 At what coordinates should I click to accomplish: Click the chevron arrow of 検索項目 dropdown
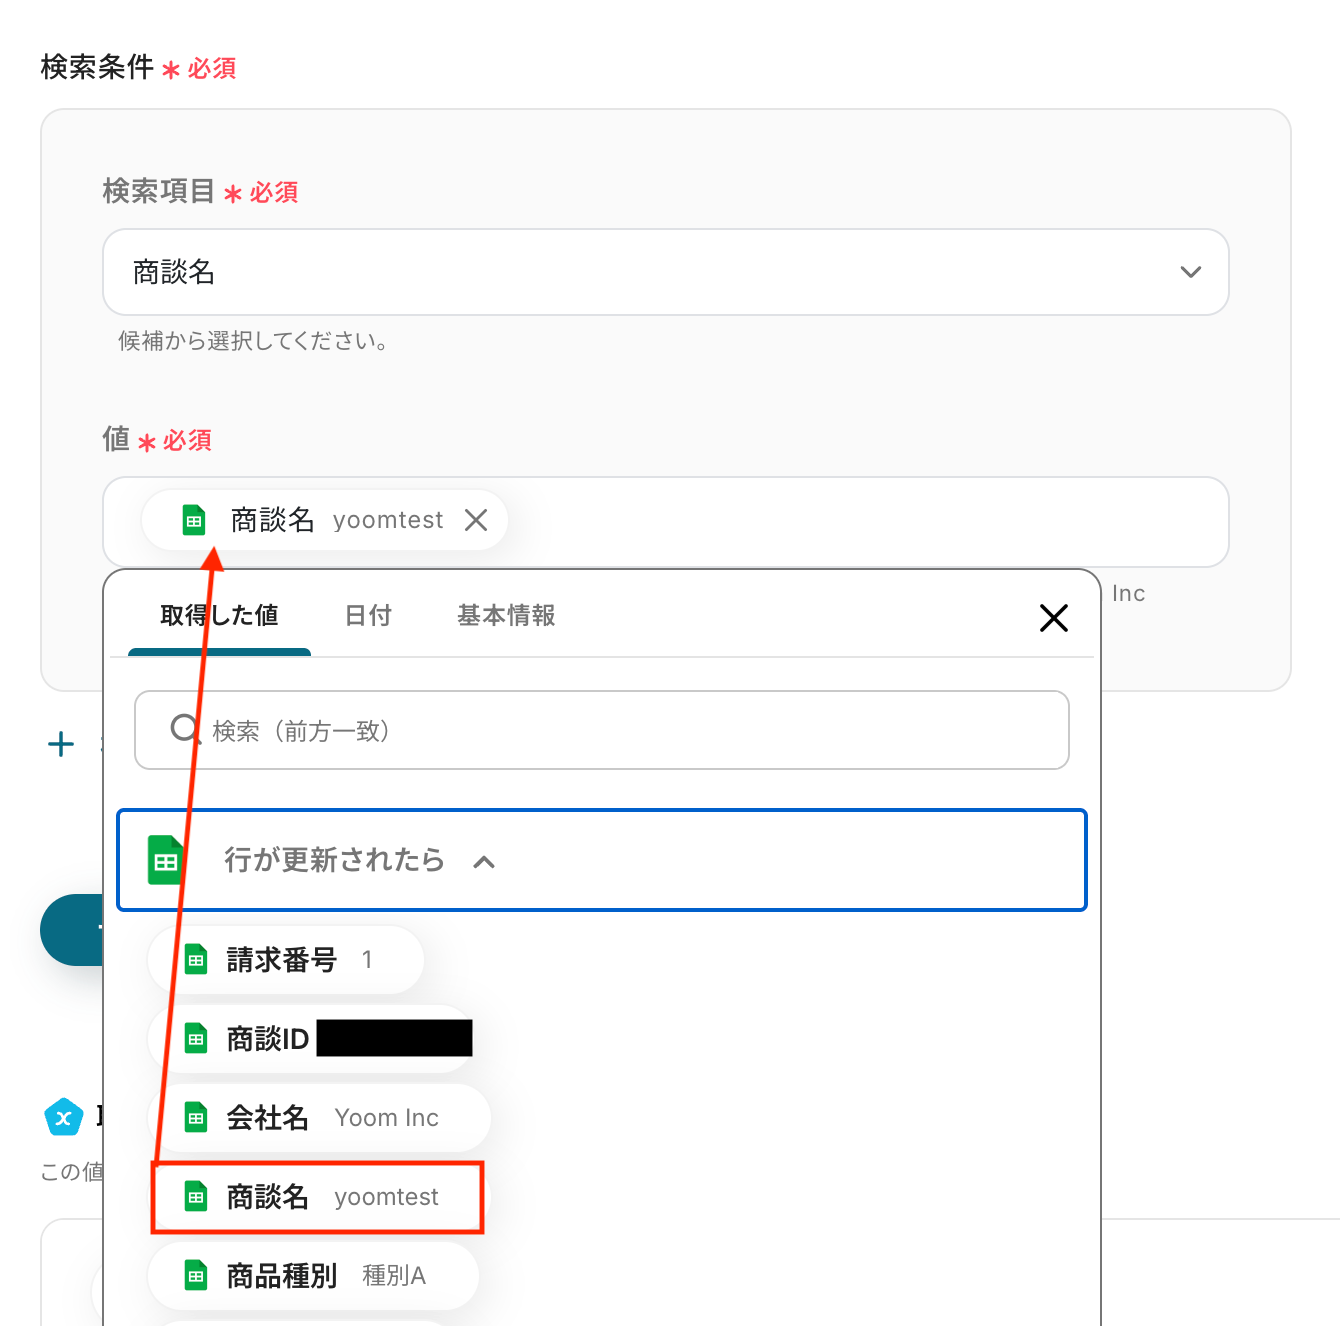pos(1190,272)
